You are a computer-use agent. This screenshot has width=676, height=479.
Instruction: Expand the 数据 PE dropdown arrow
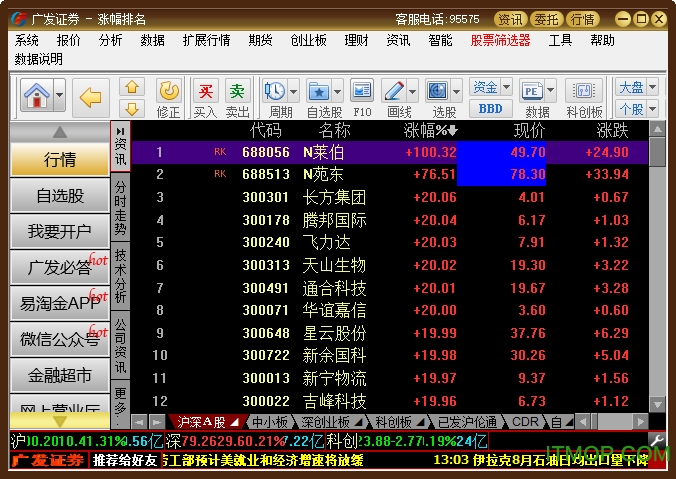551,91
